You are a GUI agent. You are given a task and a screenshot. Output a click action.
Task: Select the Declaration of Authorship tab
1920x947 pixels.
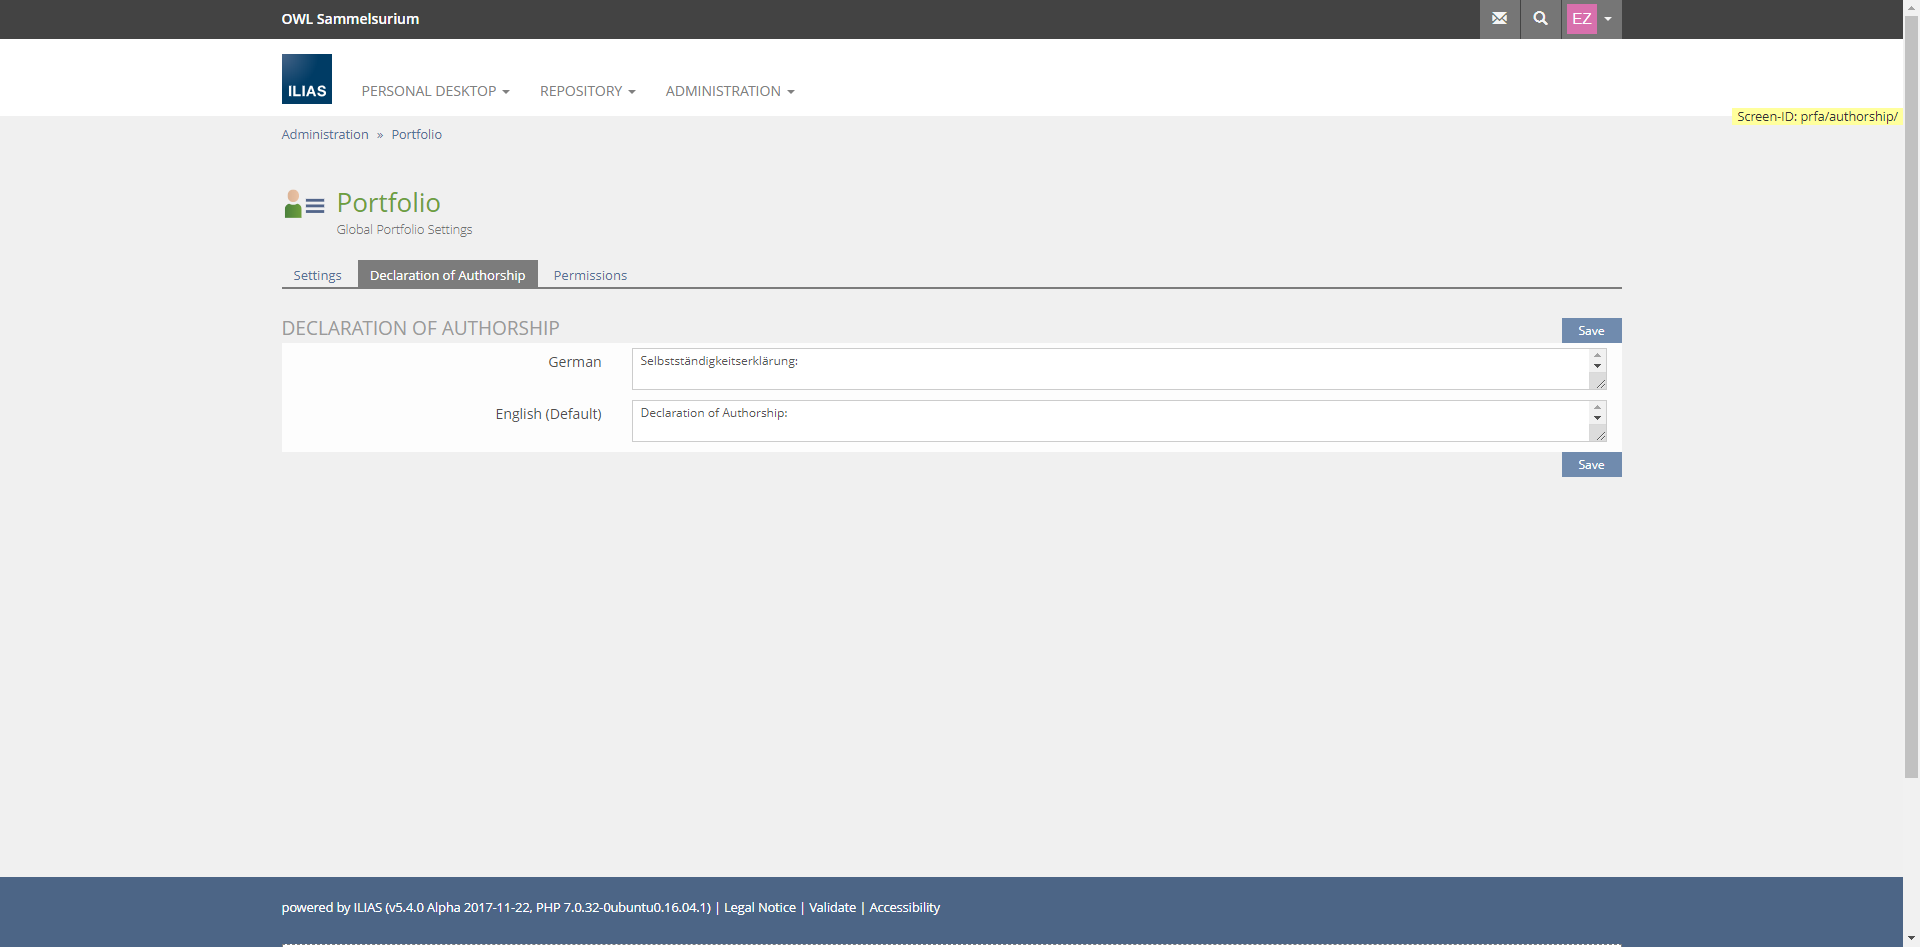(447, 275)
